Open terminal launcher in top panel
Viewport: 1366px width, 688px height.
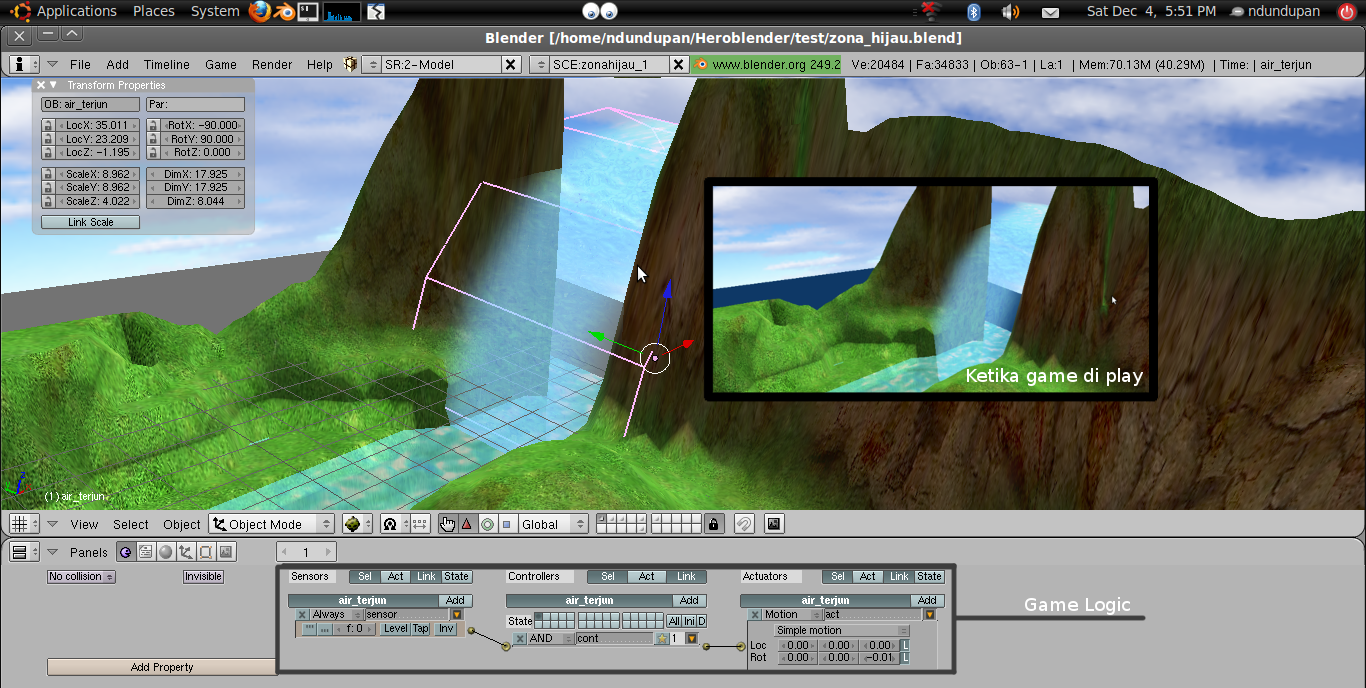[x=308, y=12]
